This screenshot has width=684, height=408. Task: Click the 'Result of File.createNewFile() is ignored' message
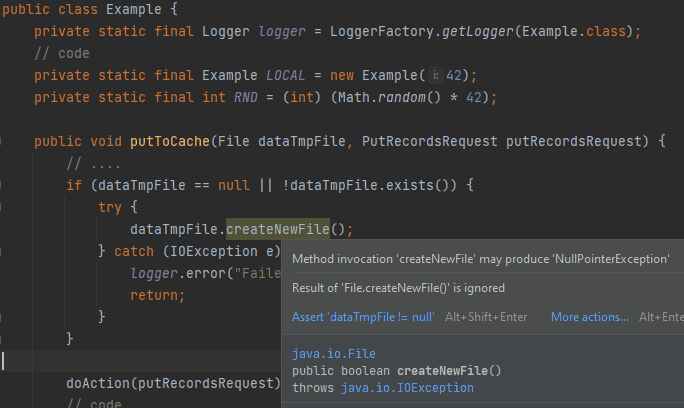point(398,288)
